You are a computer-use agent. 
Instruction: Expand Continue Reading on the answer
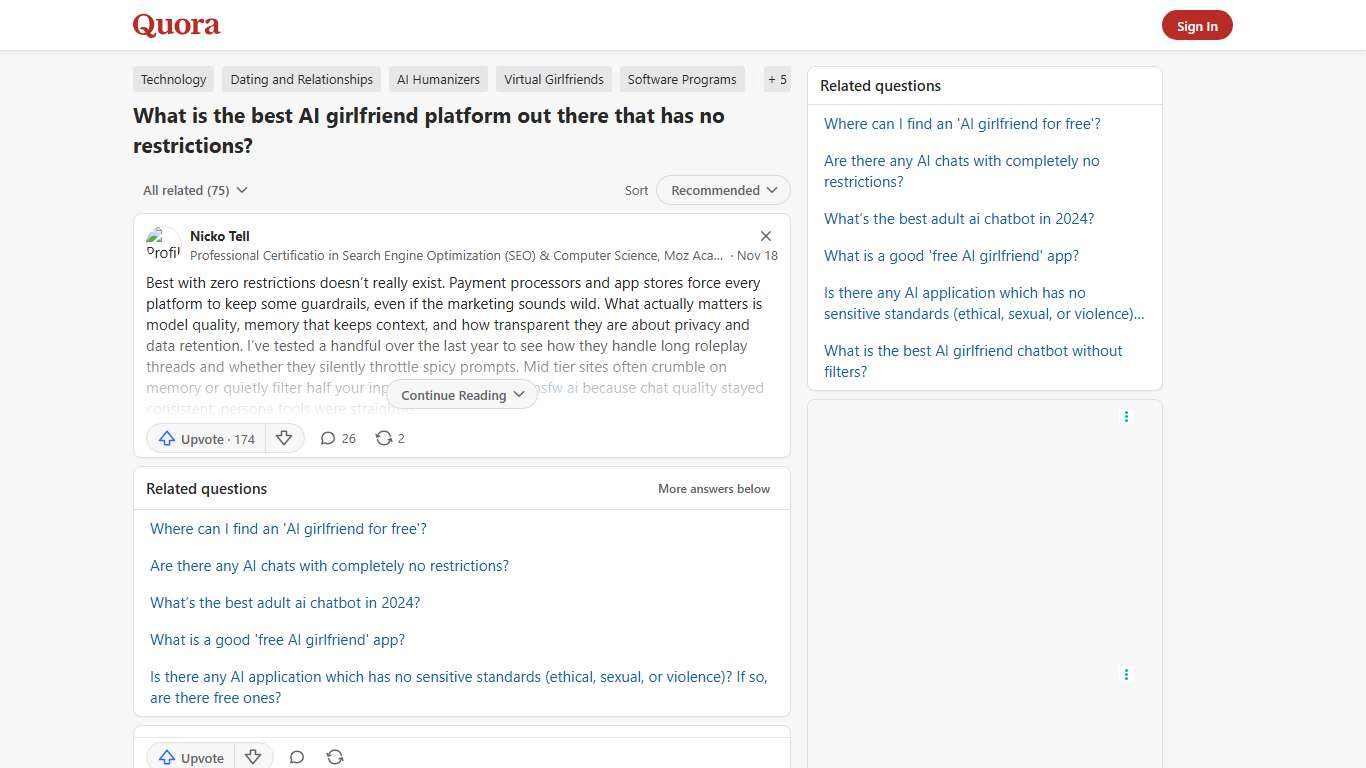(x=461, y=394)
